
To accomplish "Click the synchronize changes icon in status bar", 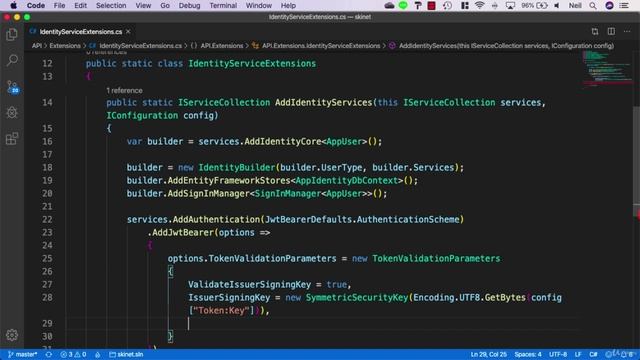I will 49,354.
